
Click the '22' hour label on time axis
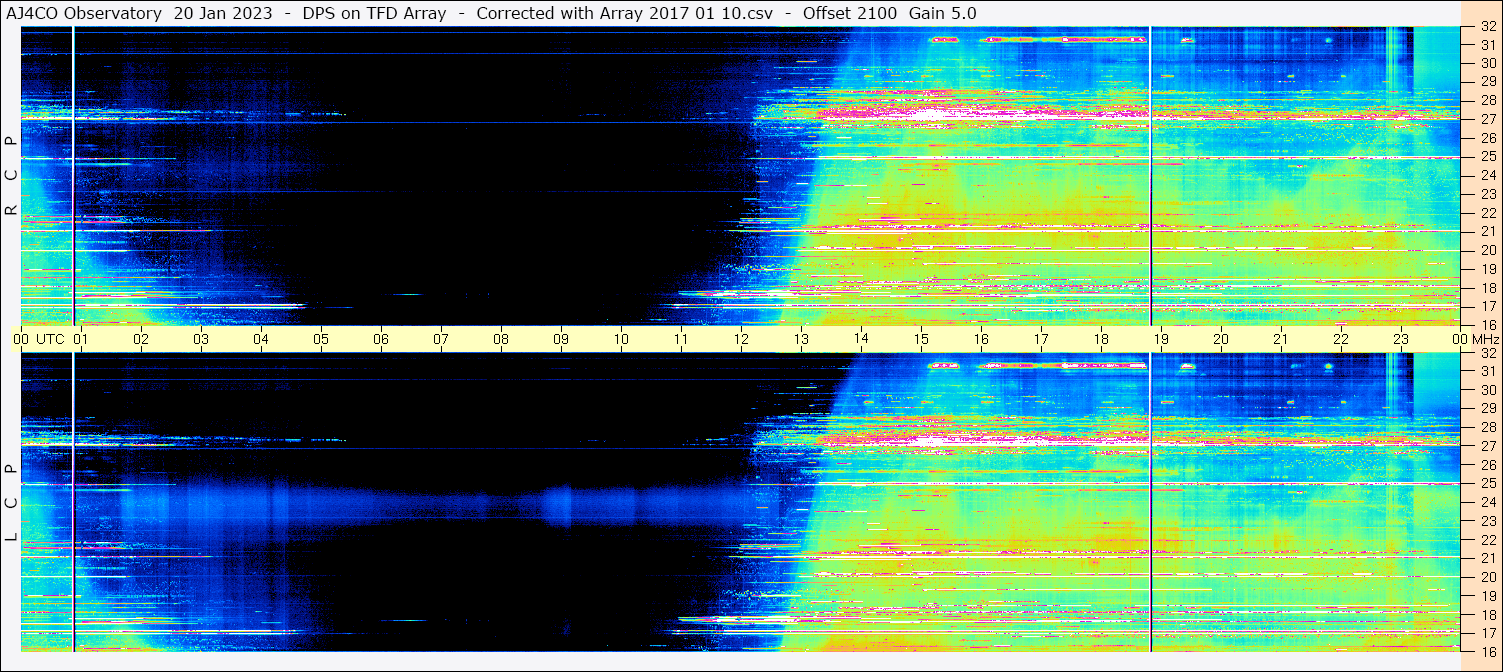pos(1341,339)
